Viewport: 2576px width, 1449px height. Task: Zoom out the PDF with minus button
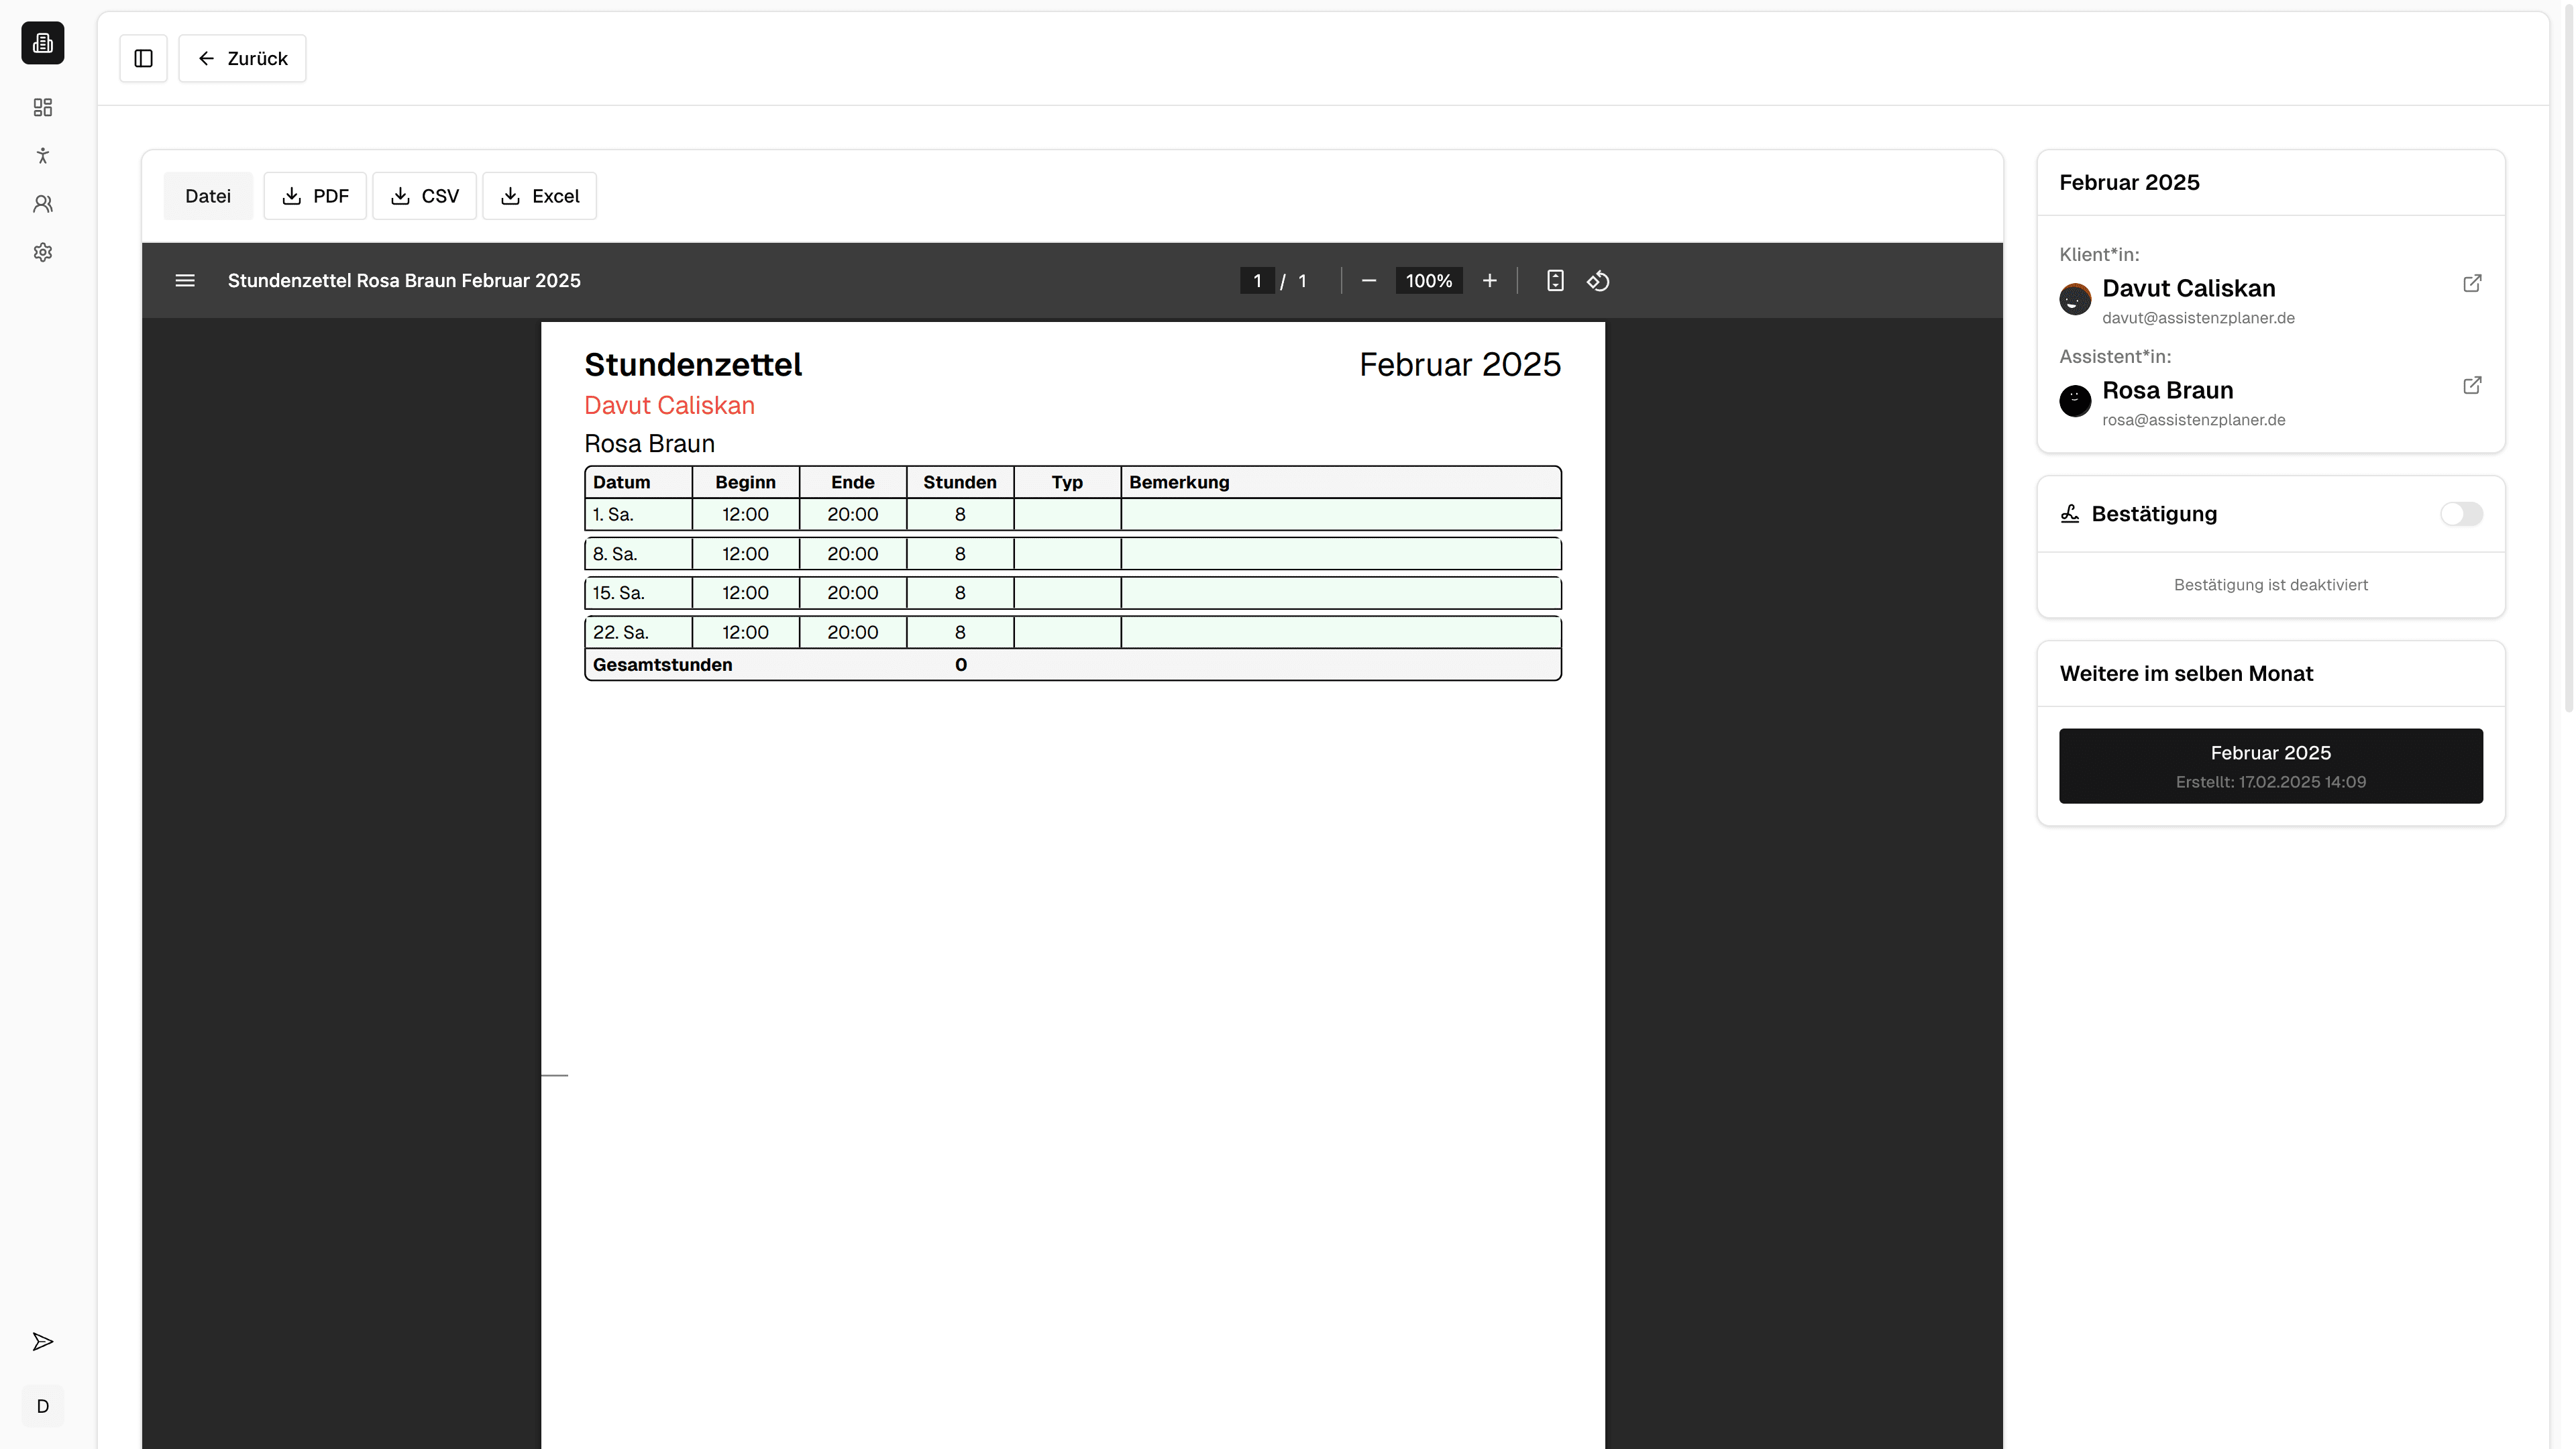pyautogui.click(x=1369, y=281)
